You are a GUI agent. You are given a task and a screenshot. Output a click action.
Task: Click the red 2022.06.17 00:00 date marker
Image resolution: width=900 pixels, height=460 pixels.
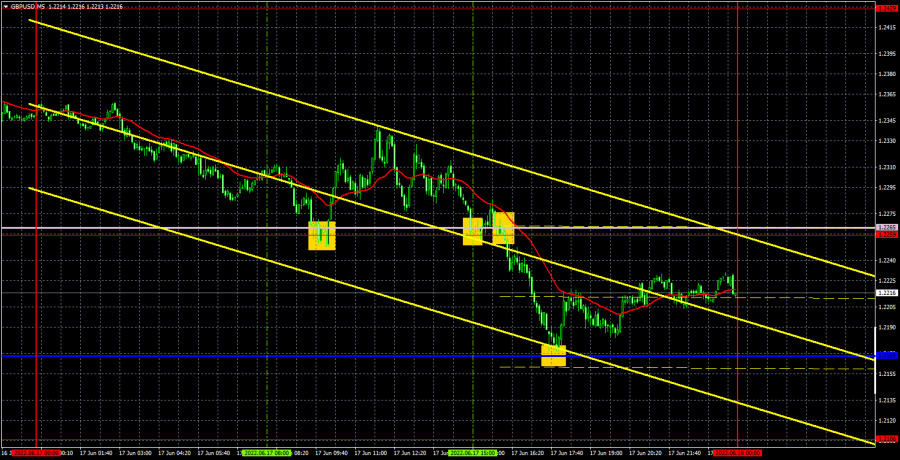[x=36, y=454]
